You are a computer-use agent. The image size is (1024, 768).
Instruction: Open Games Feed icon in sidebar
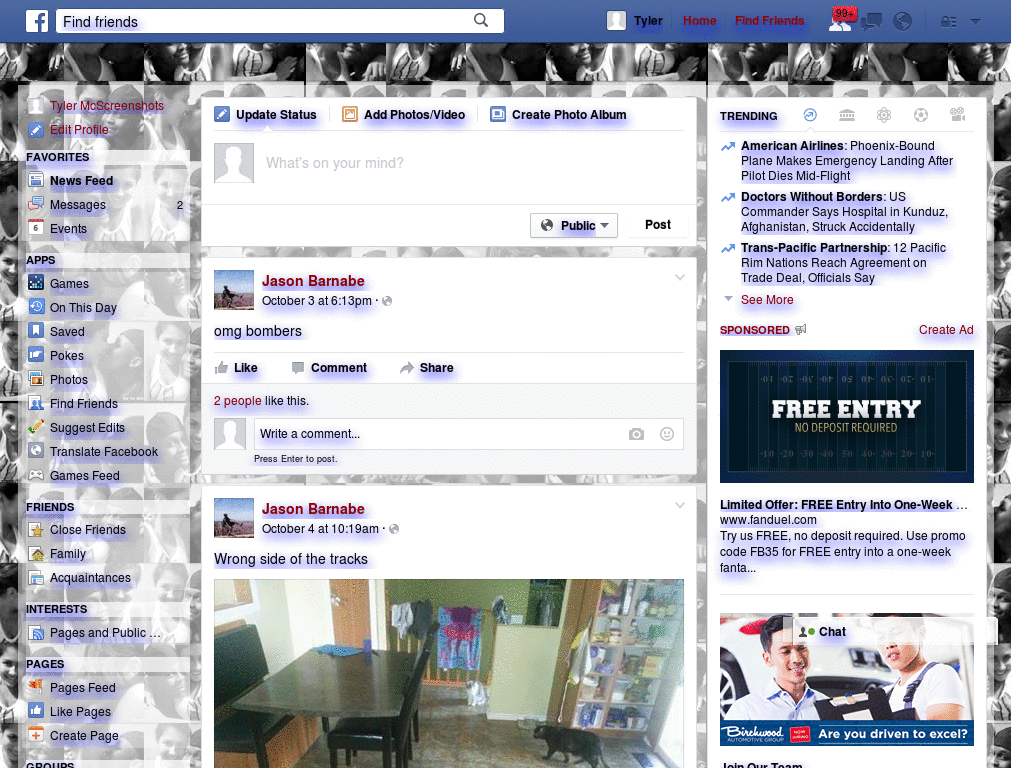(36, 475)
